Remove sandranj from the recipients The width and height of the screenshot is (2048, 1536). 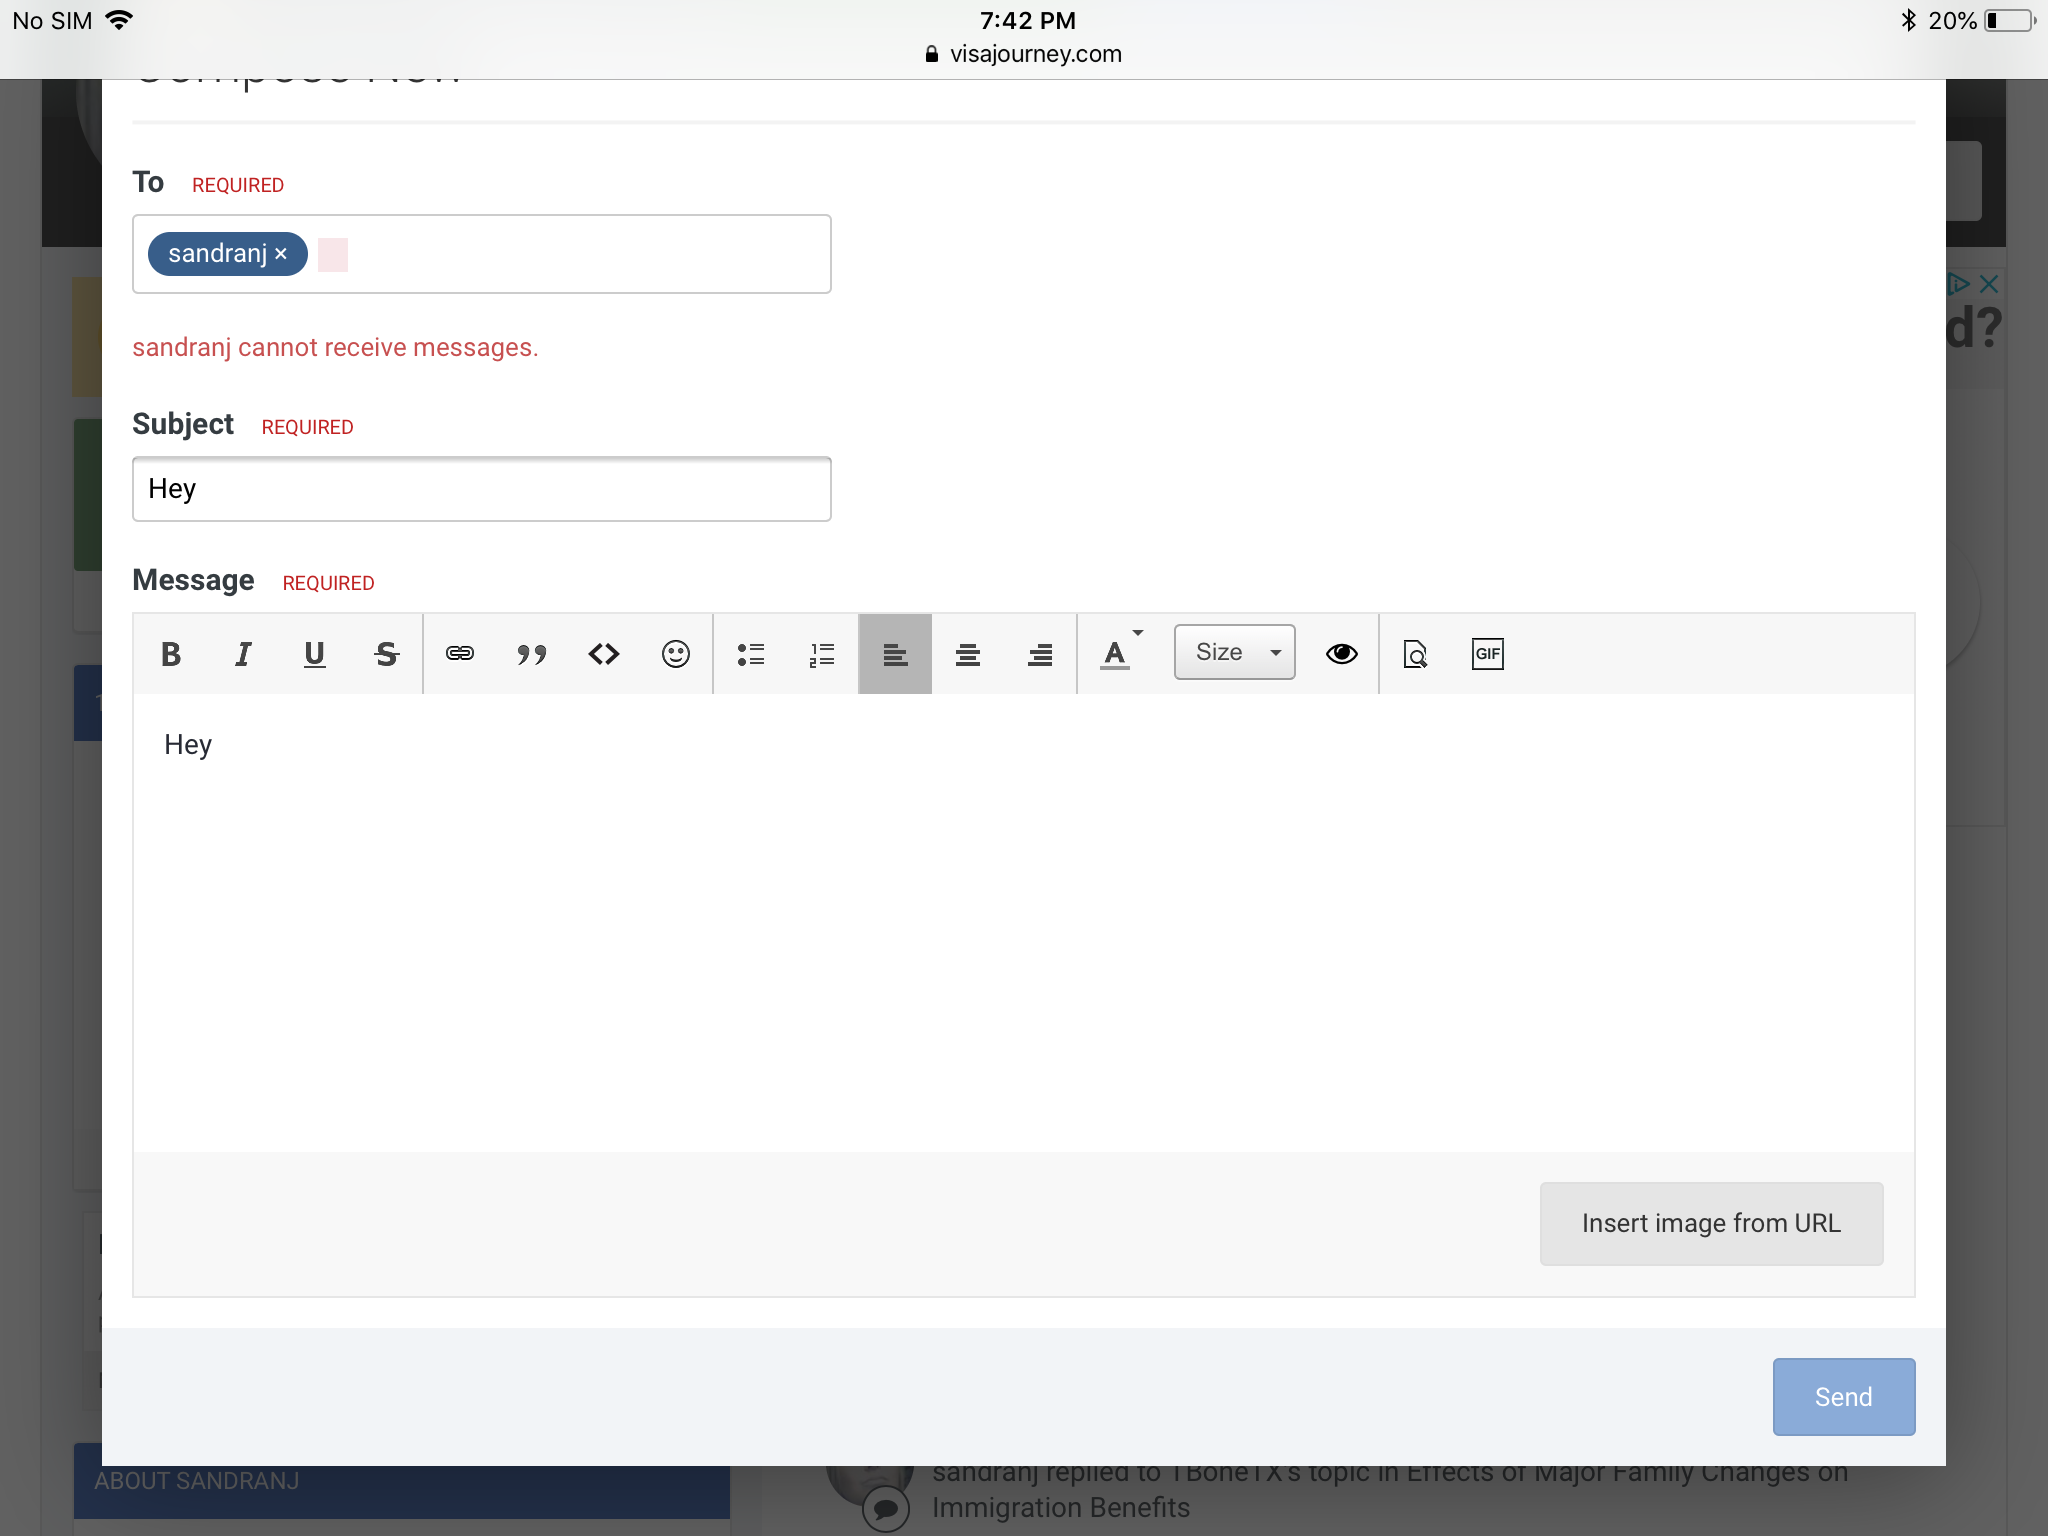click(281, 254)
